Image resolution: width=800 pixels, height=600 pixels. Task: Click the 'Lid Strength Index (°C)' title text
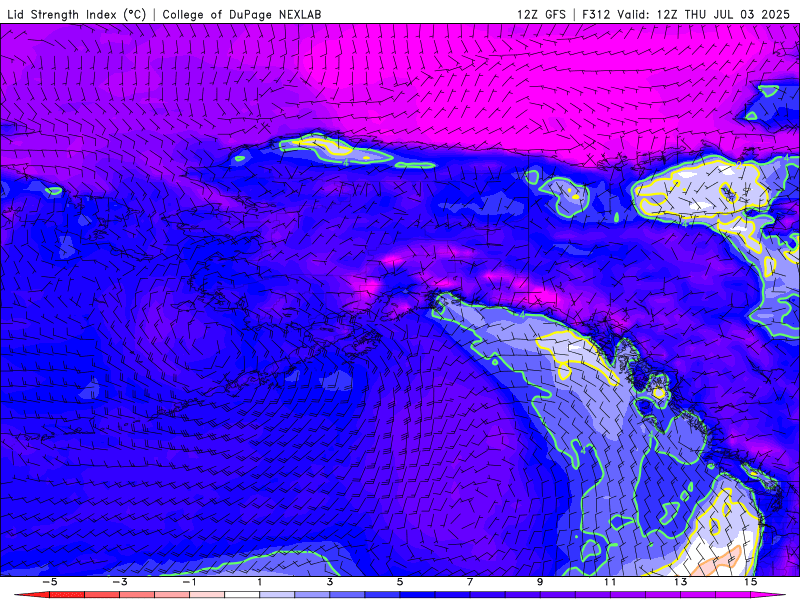[x=77, y=14]
